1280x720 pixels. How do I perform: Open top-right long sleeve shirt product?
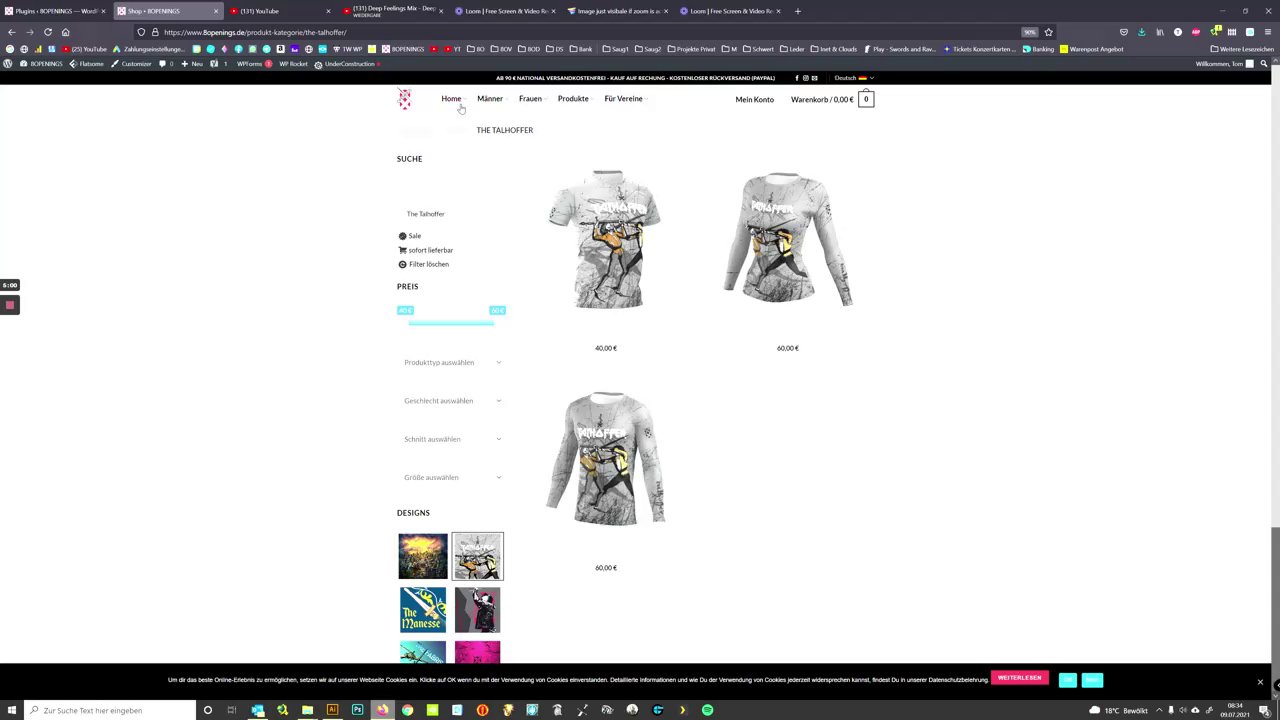[788, 240]
